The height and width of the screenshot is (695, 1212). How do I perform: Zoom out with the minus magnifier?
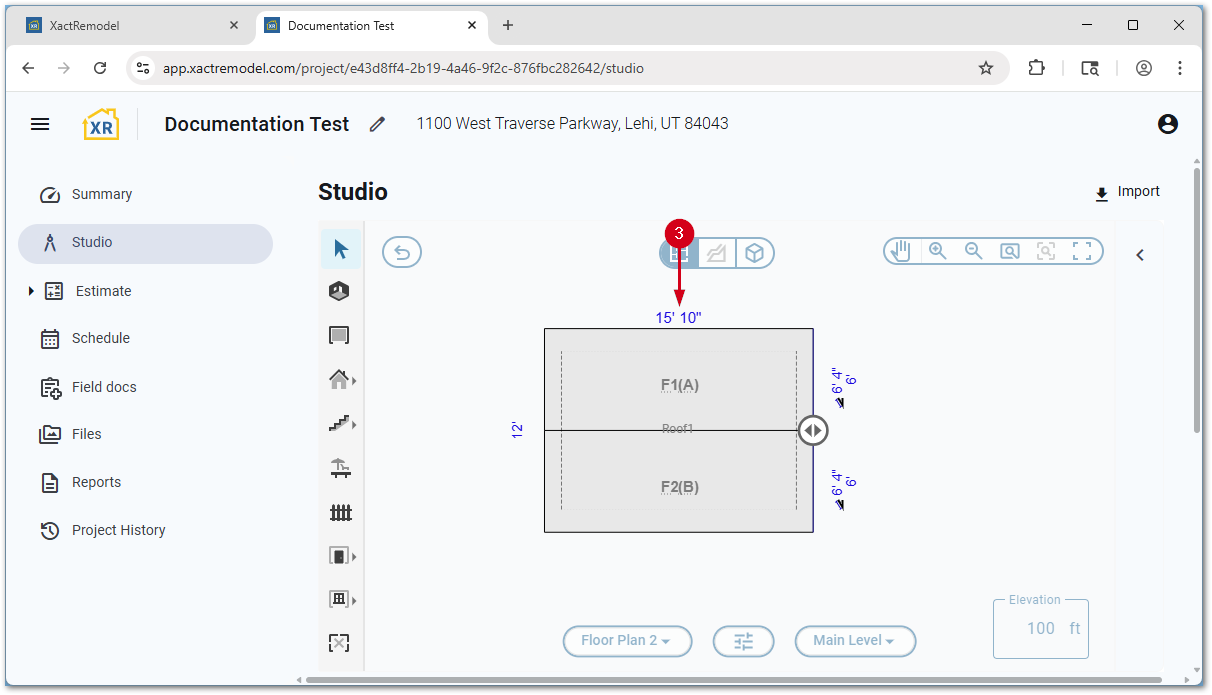(973, 251)
